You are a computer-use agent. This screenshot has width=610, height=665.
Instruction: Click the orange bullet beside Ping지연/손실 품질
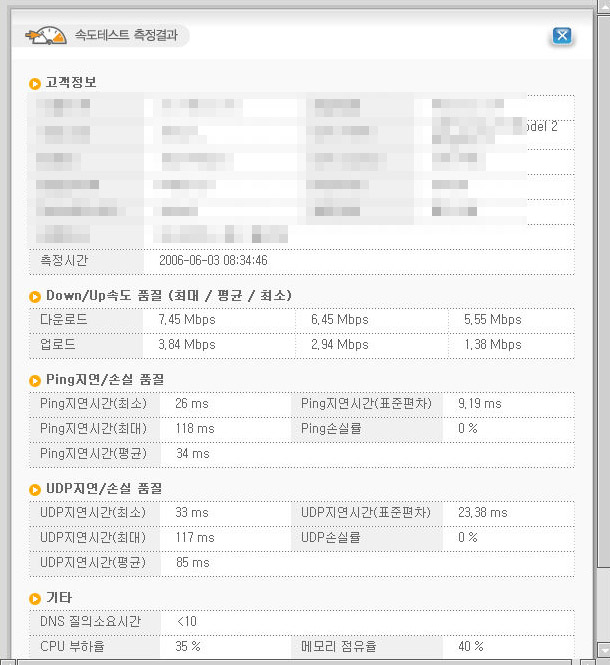point(35,381)
